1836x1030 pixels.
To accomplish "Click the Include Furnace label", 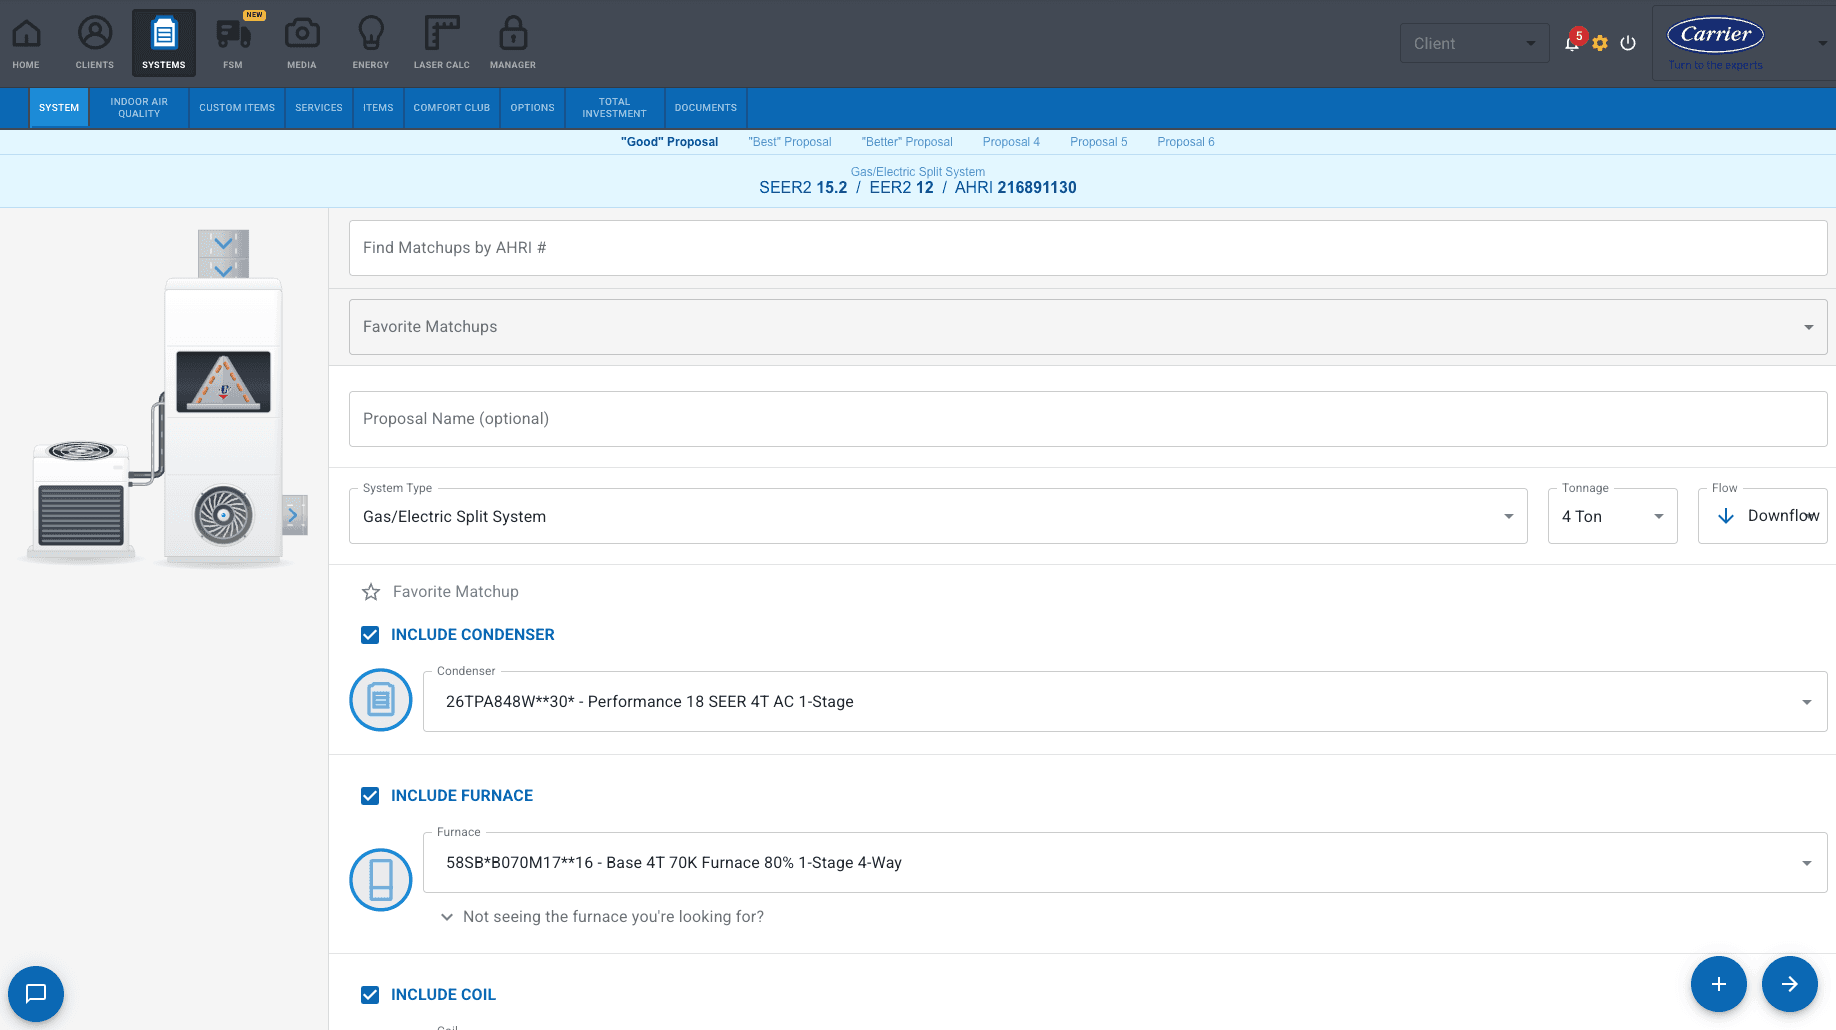I will (462, 796).
